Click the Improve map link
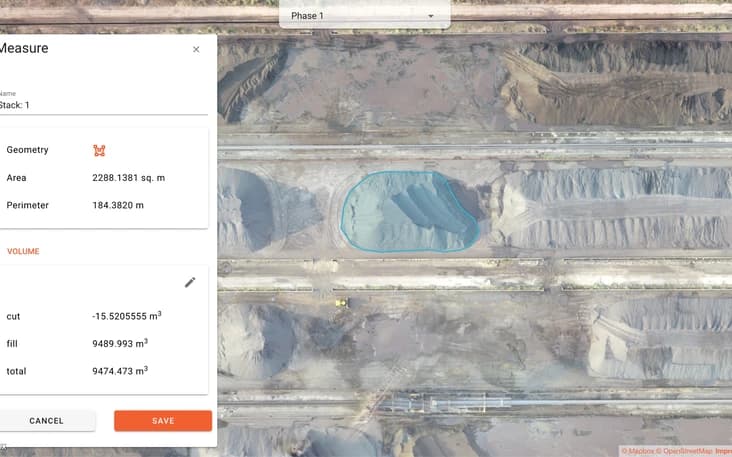Screen dimensions: 732x457 (x=724, y=451)
